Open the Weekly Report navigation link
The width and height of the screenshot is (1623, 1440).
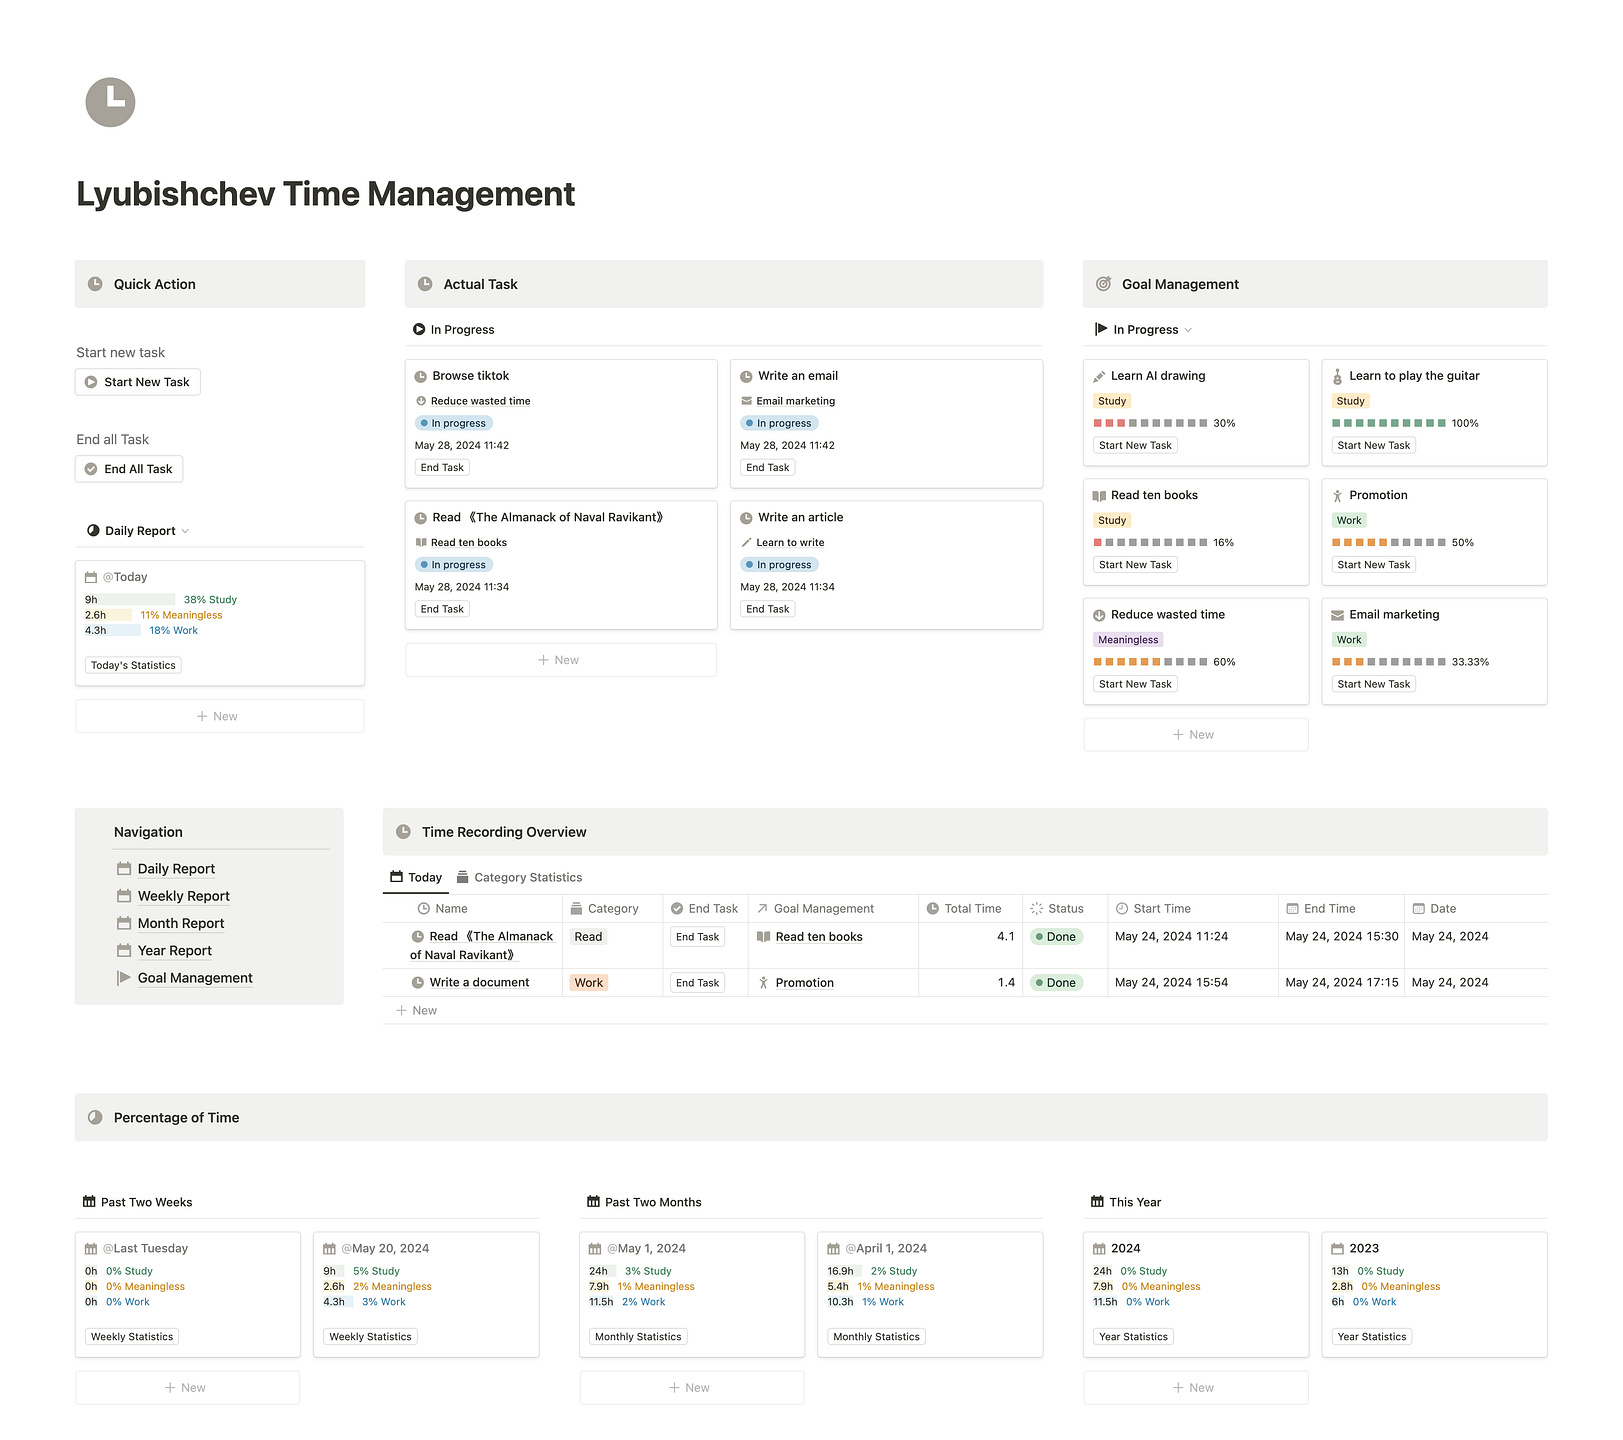pyautogui.click(x=184, y=896)
